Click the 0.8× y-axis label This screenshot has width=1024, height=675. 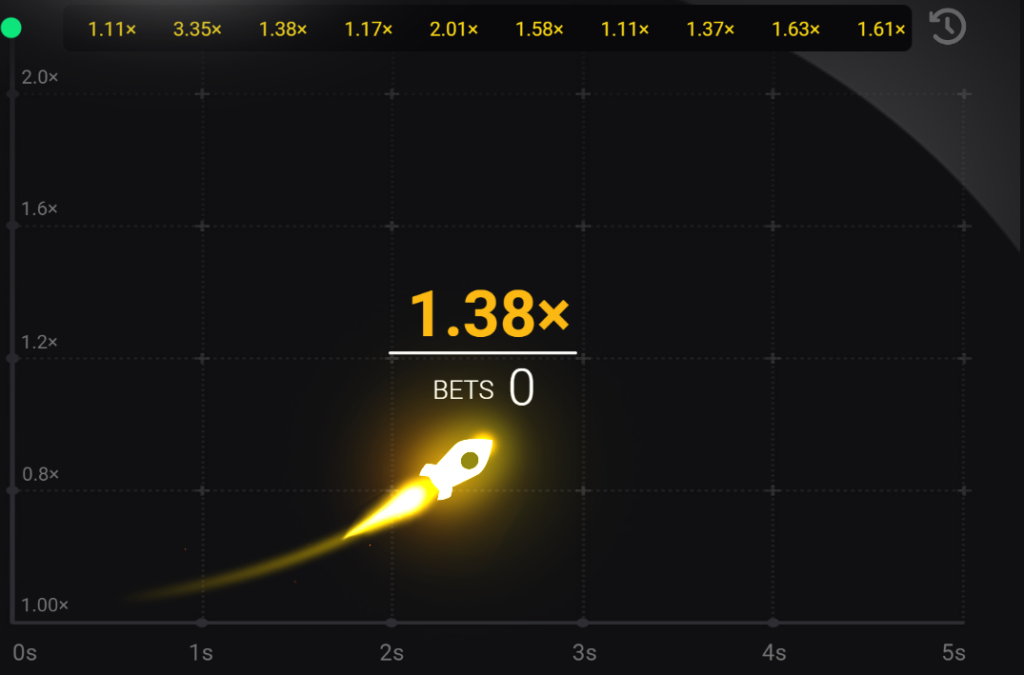40,474
